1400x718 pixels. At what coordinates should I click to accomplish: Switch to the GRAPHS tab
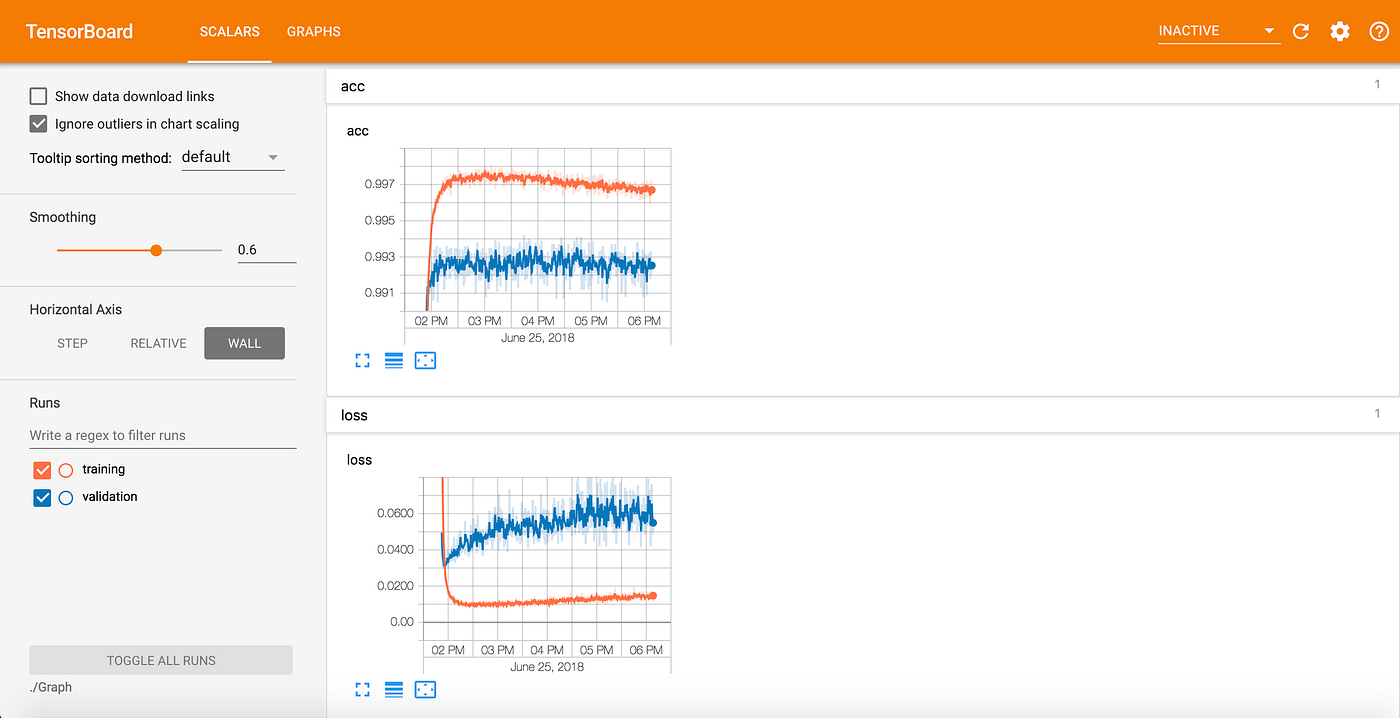coord(313,31)
